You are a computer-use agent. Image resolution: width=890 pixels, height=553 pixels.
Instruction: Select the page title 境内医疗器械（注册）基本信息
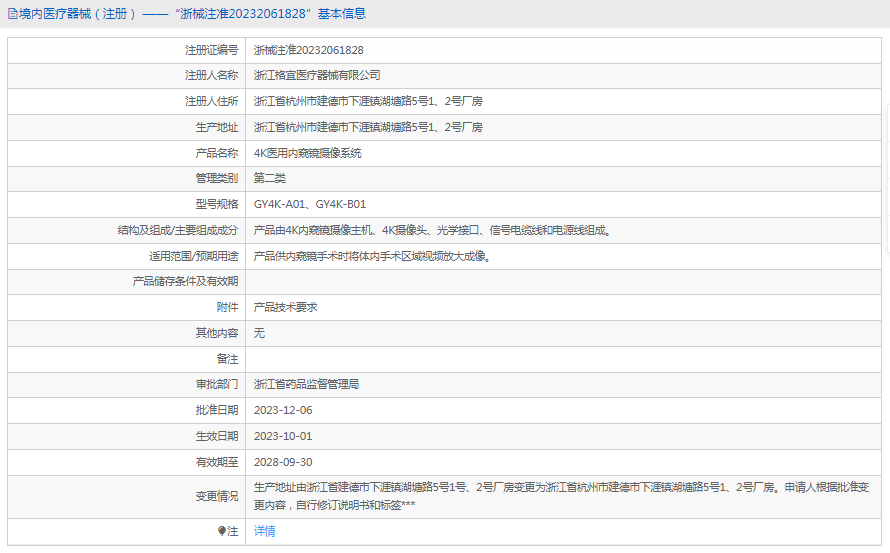coord(187,14)
